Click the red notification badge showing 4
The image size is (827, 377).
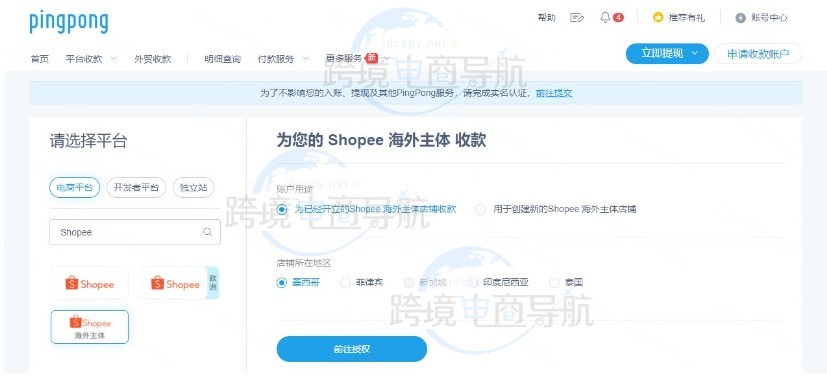click(618, 17)
